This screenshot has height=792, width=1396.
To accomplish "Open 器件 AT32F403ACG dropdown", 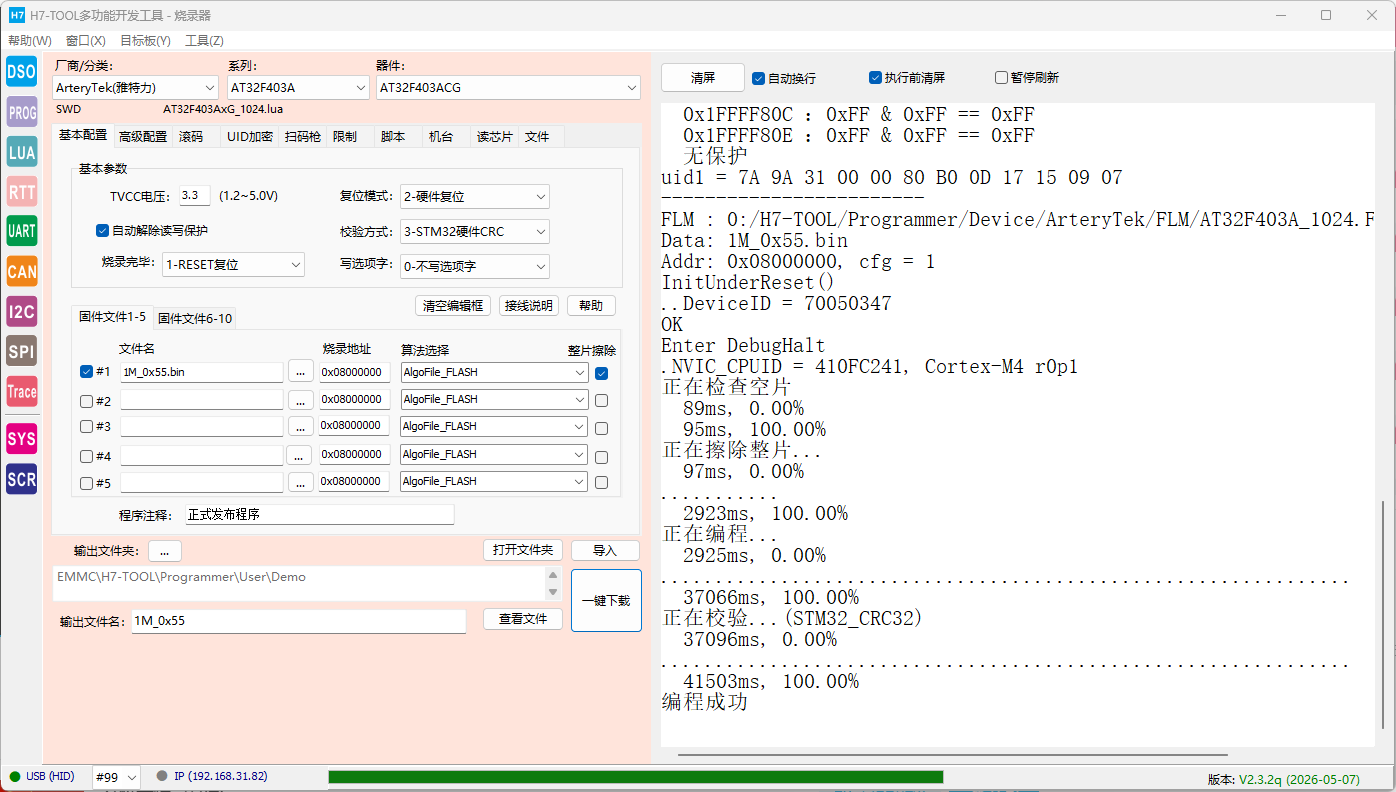I will coord(508,88).
